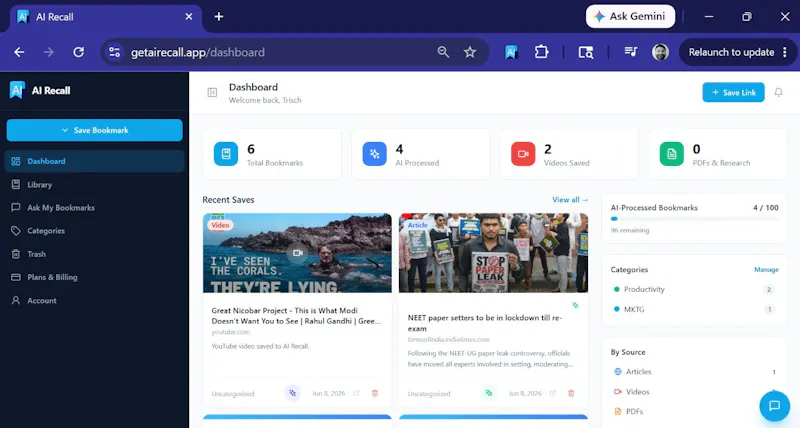Click the Article tag on NEET card
The width and height of the screenshot is (800, 428).
(x=417, y=225)
